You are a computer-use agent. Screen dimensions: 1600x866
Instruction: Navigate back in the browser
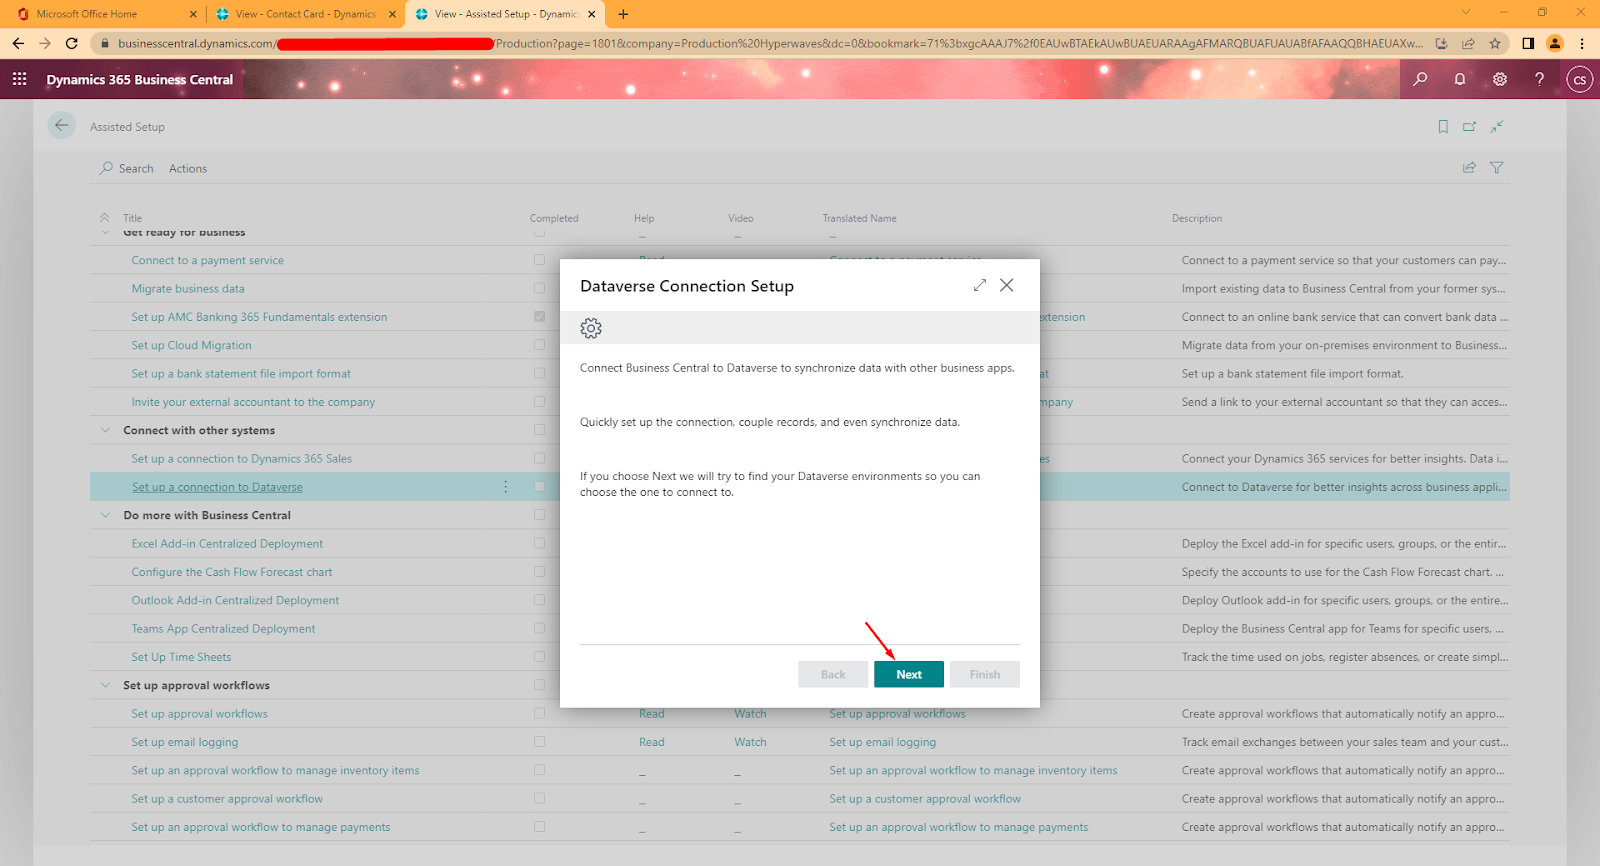(18, 43)
